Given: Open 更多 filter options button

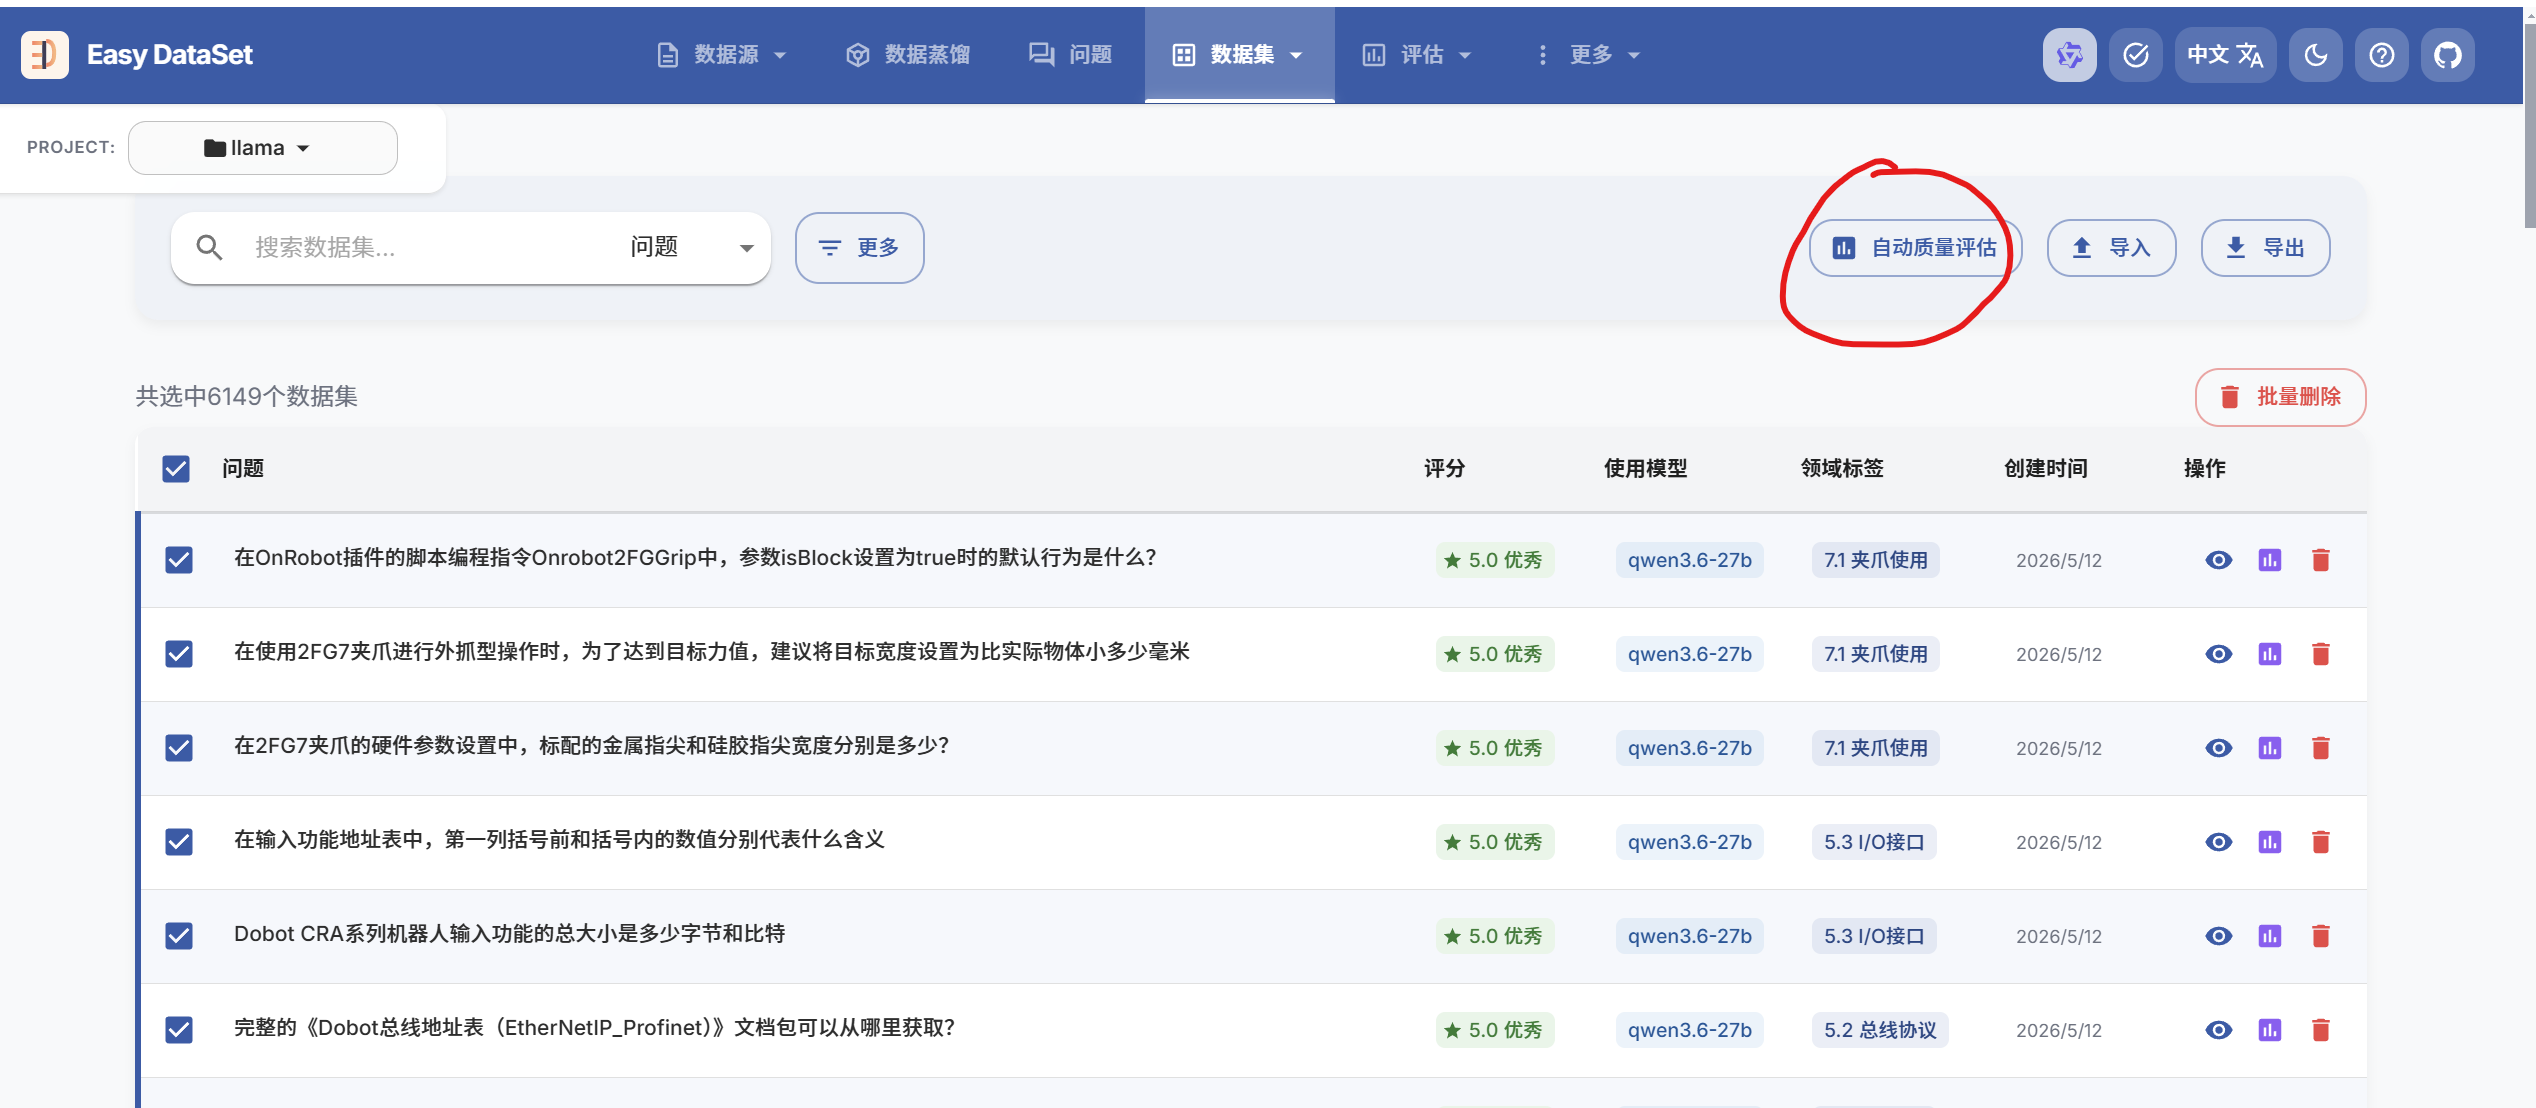Looking at the screenshot, I should pyautogui.click(x=860, y=247).
